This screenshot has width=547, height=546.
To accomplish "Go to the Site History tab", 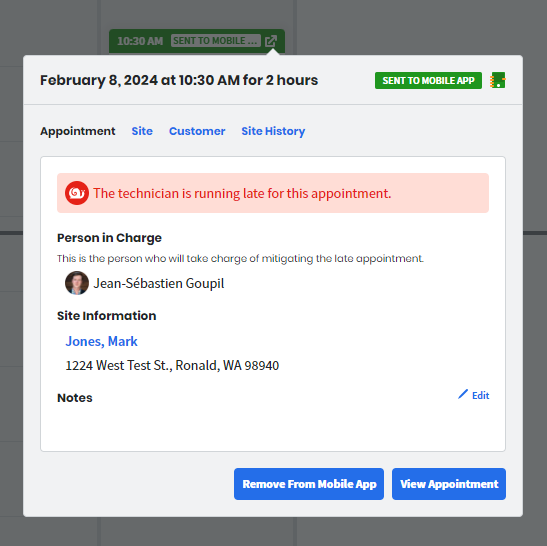I will [x=273, y=131].
